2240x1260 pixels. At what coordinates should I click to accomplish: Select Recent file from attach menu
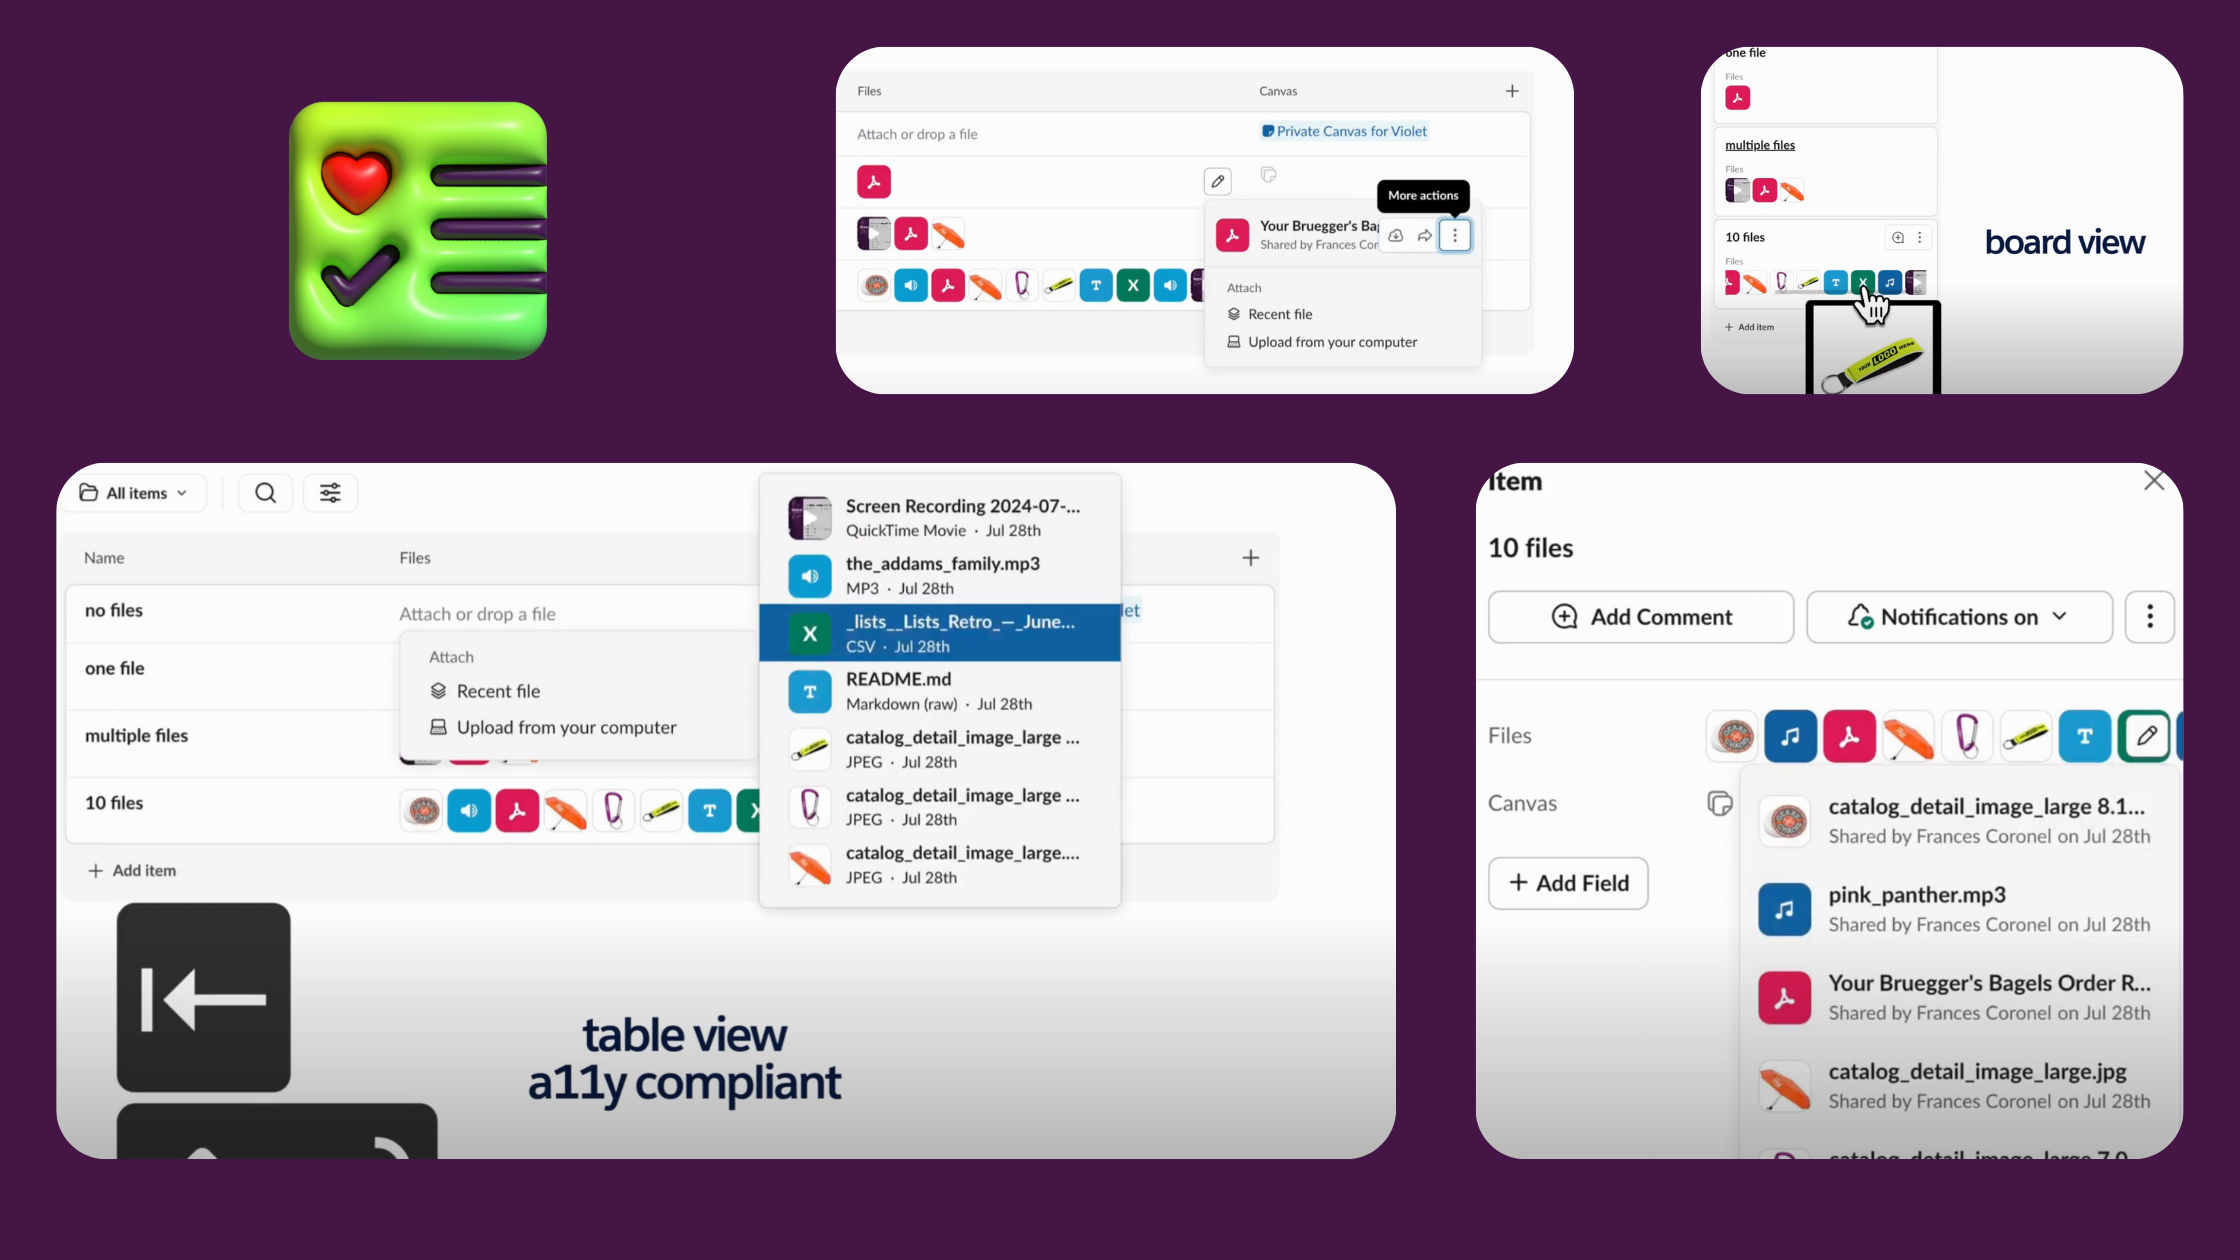click(497, 691)
